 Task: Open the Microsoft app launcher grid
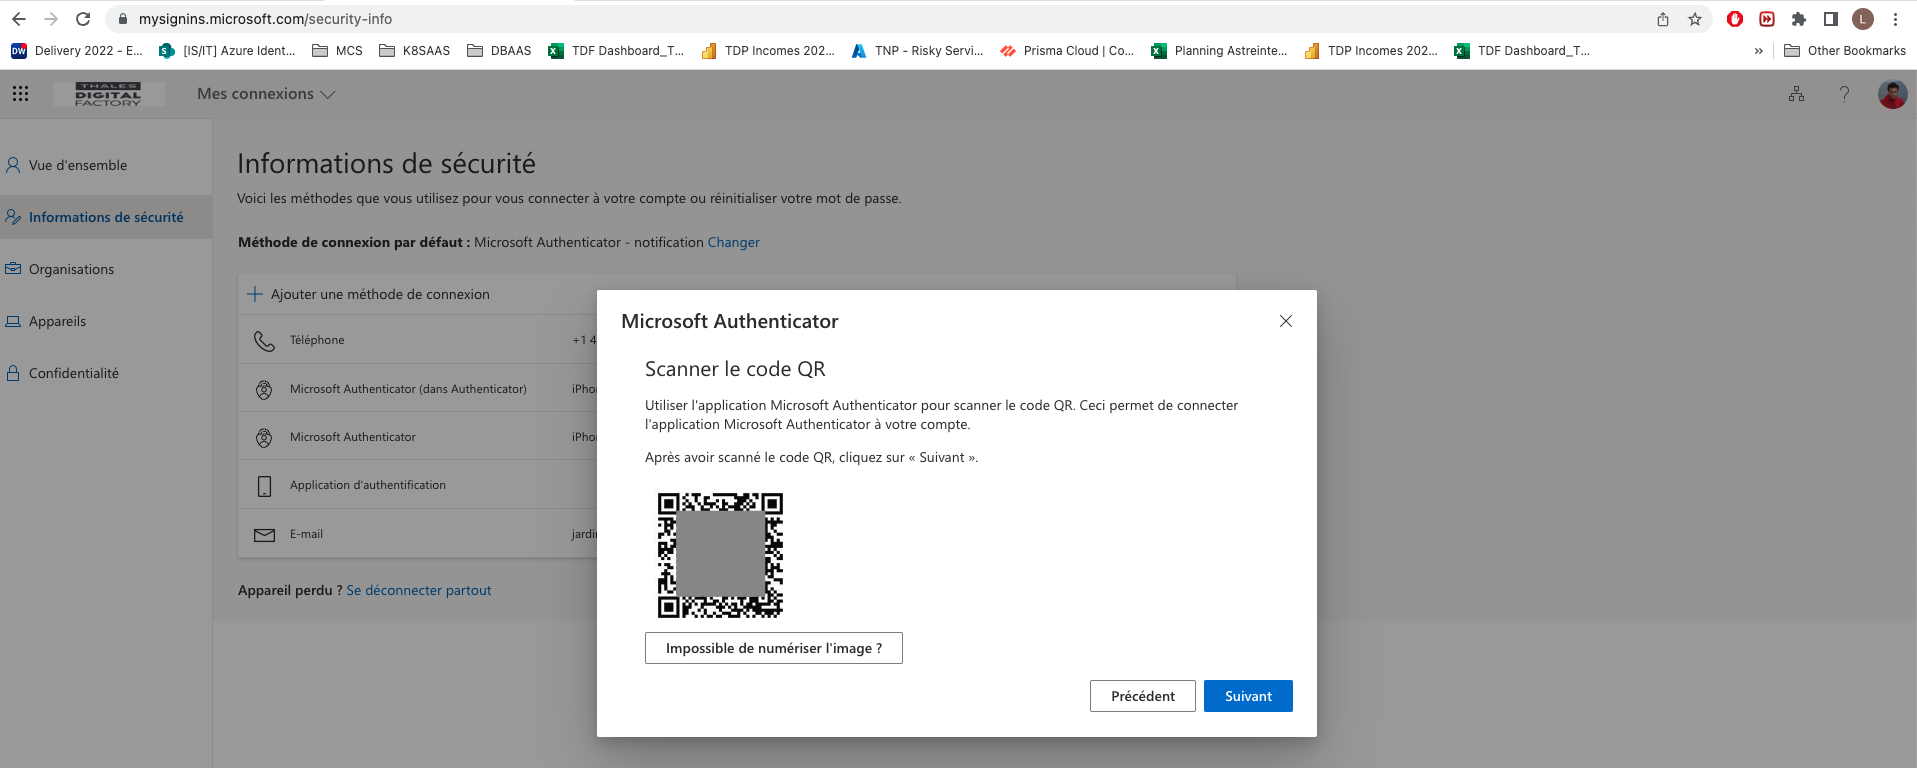click(x=20, y=94)
